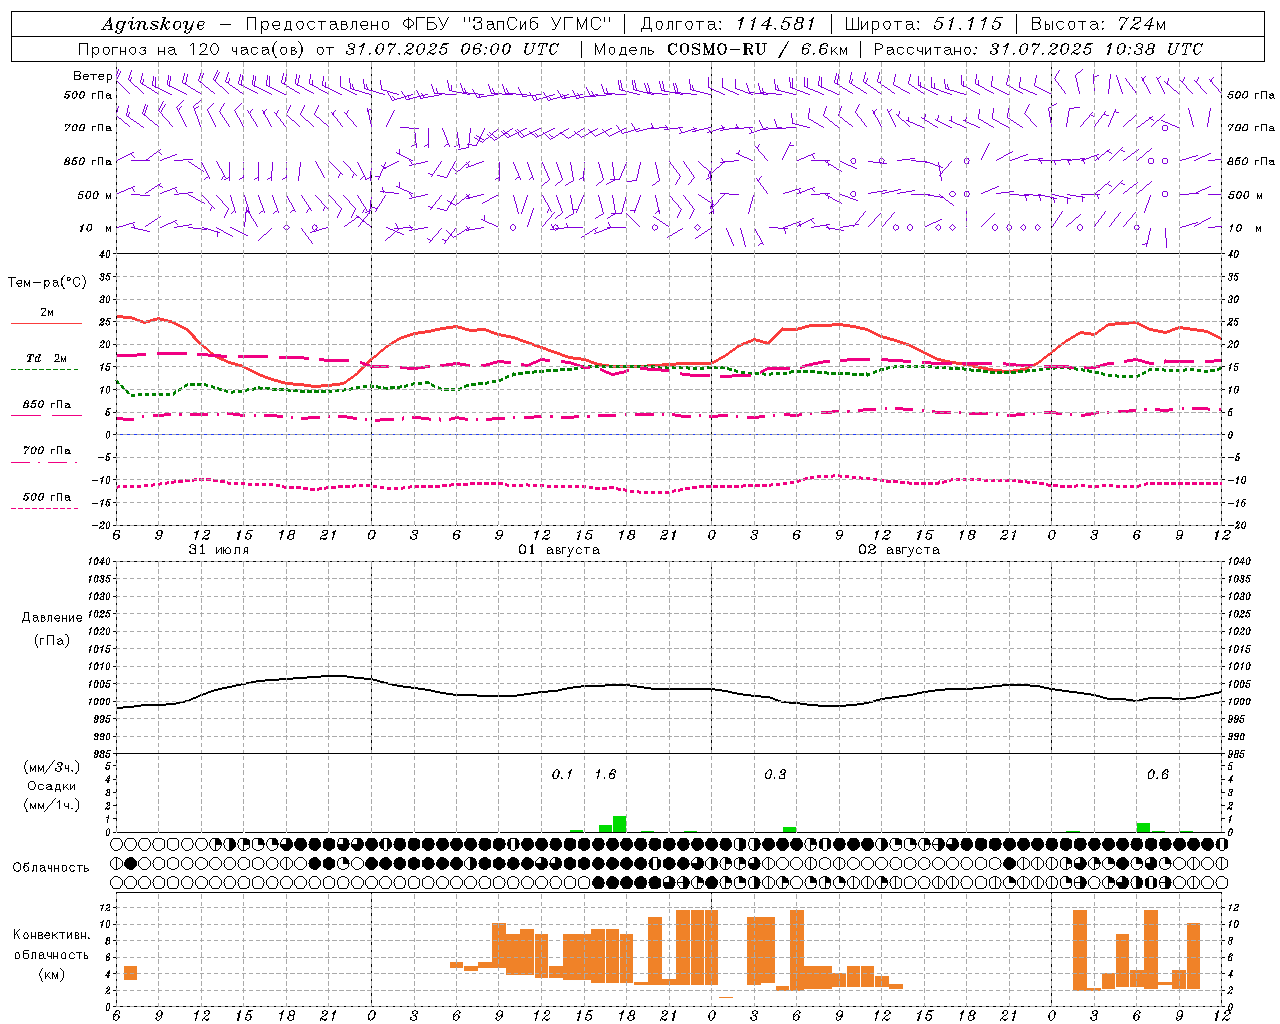Select the "Высота: 724м" elevation text
Screen dimensions: 1280x1024
1098,24
